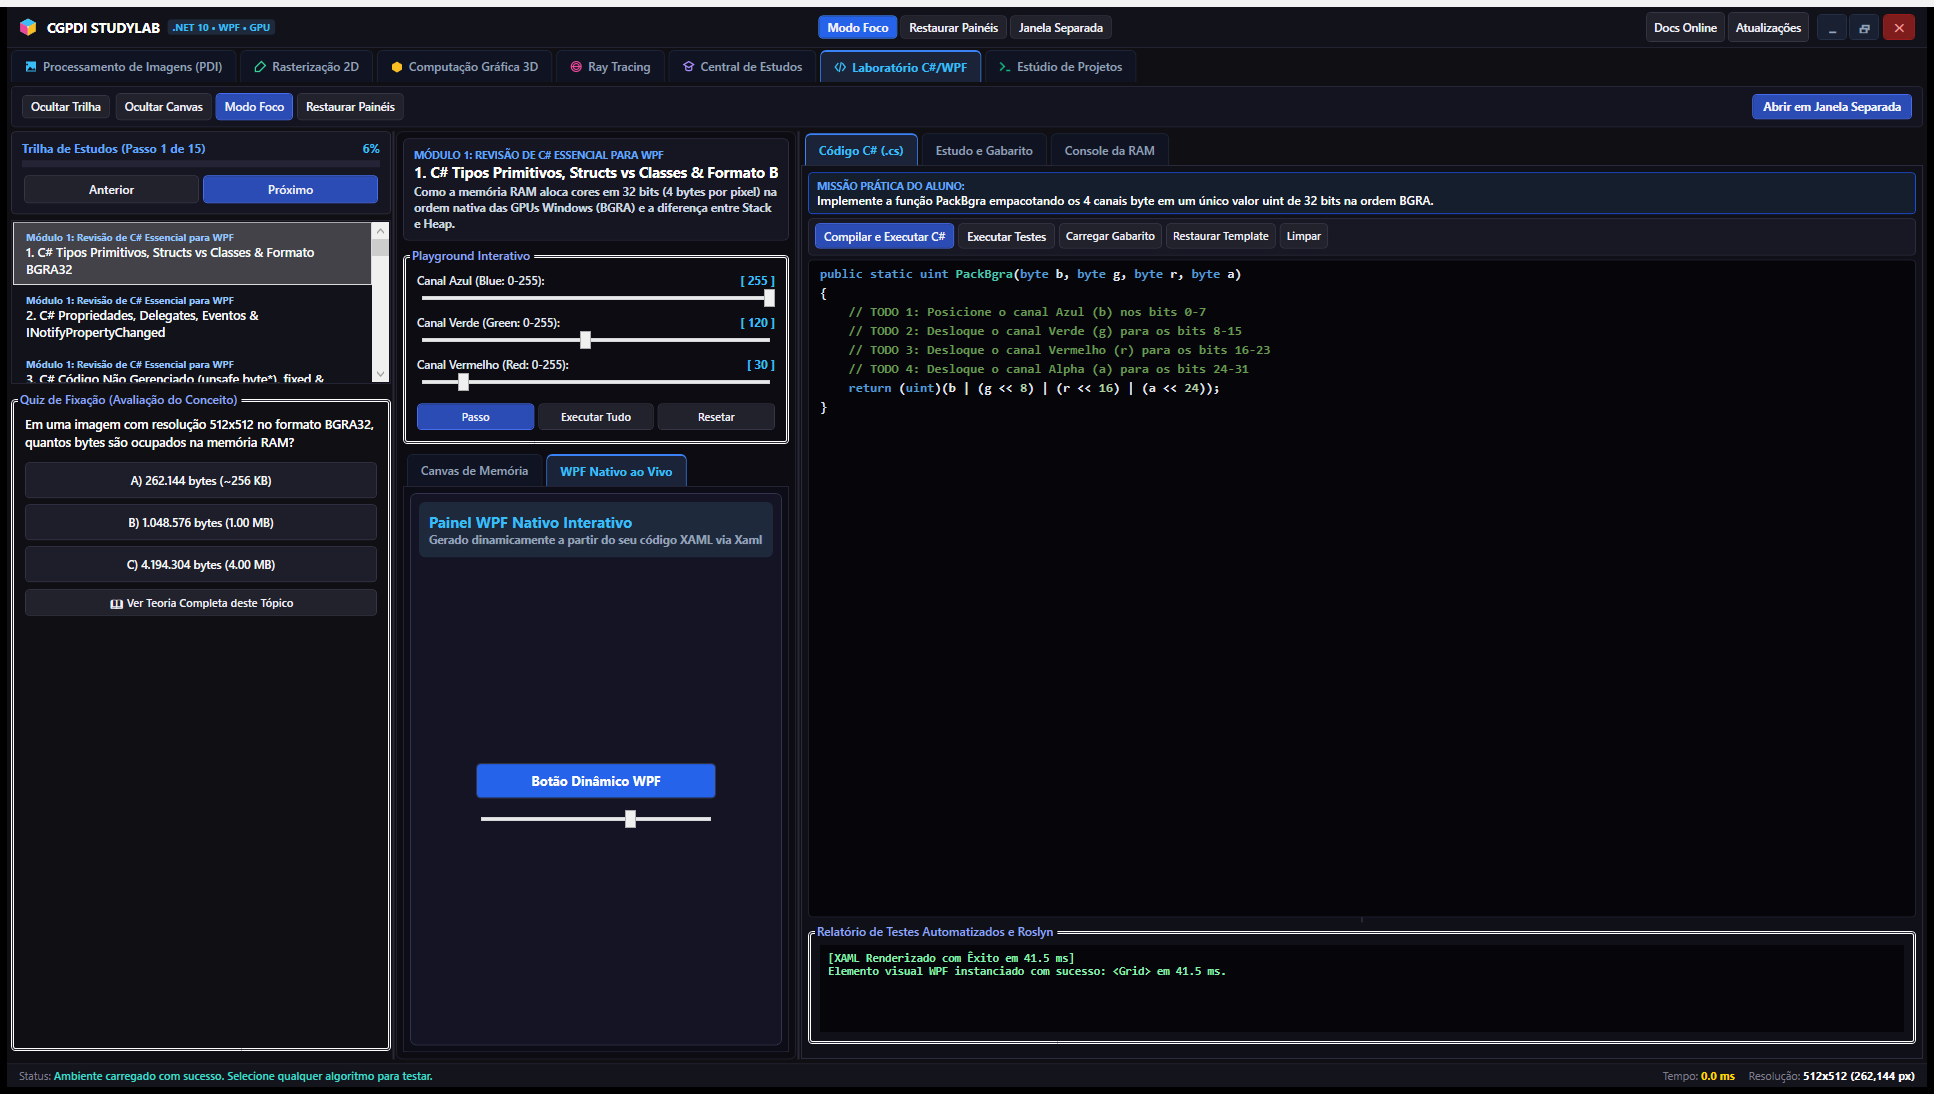
Task: Choose quiz answer C) 4.194.304 bytes
Action: point(201,565)
